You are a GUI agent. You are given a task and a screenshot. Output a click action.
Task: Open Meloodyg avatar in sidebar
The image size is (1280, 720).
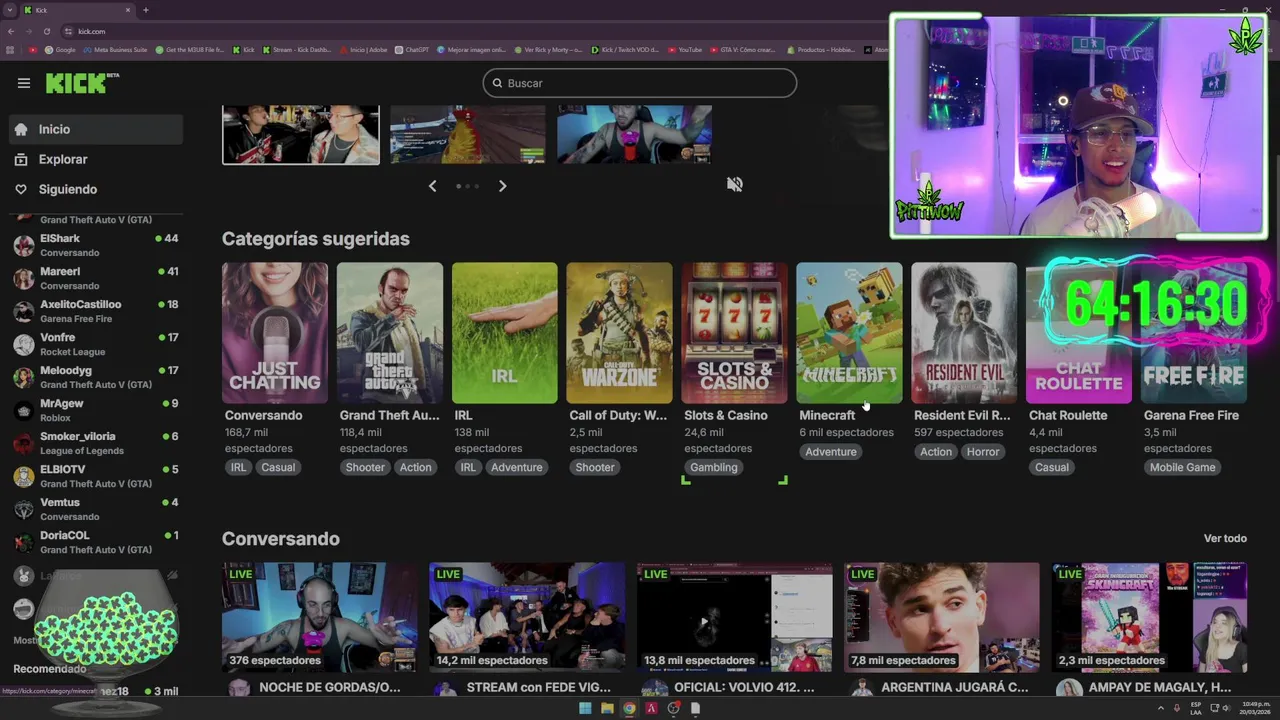point(24,377)
